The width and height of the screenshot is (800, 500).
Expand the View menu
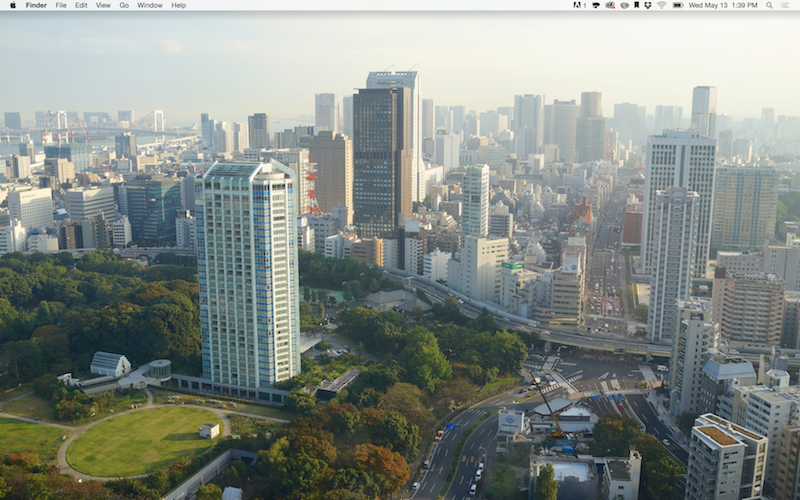tap(103, 5)
